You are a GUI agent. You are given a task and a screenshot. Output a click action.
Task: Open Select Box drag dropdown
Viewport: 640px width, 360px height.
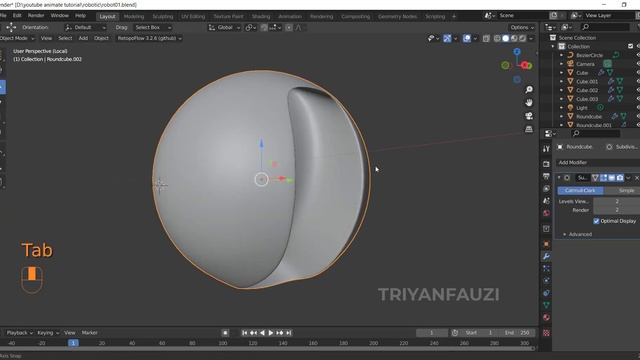153,27
